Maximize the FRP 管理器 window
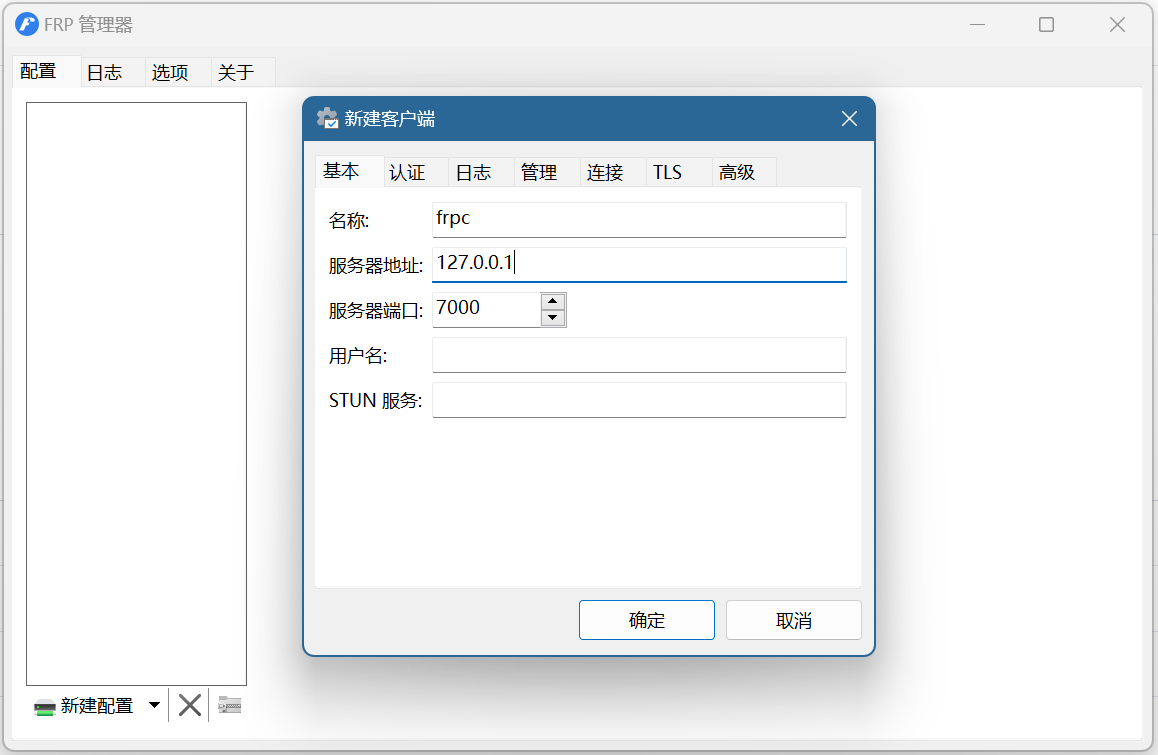1158x755 pixels. 1046,25
